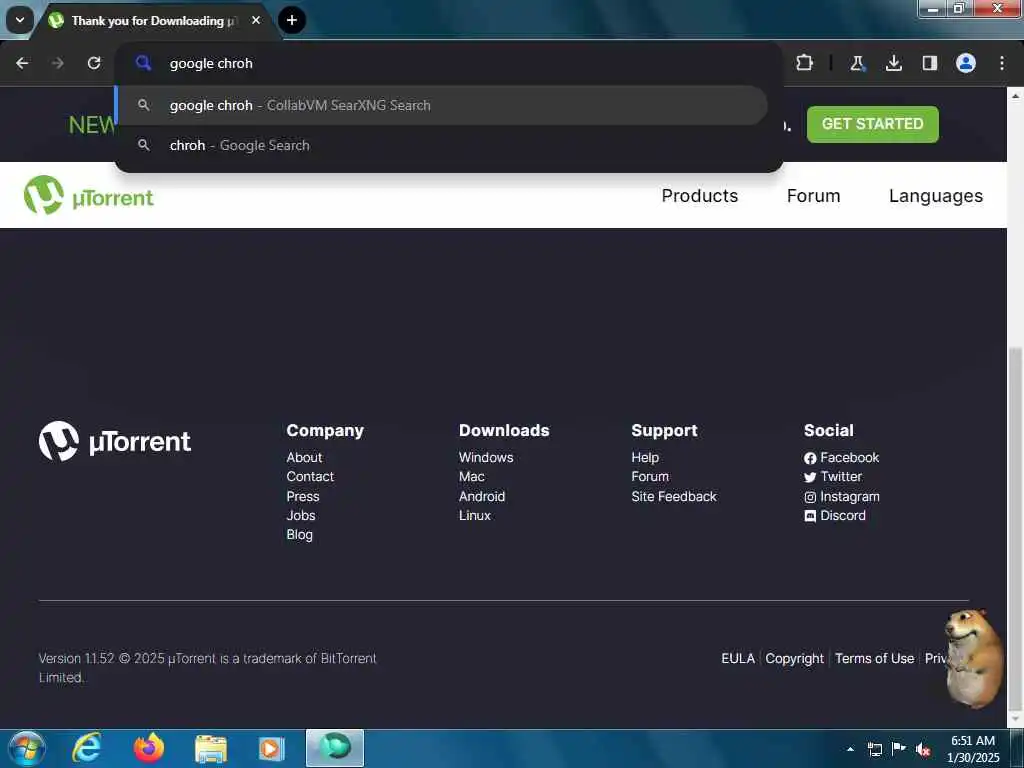The height and width of the screenshot is (768, 1024).
Task: Open the Windows download link
Action: coord(486,458)
